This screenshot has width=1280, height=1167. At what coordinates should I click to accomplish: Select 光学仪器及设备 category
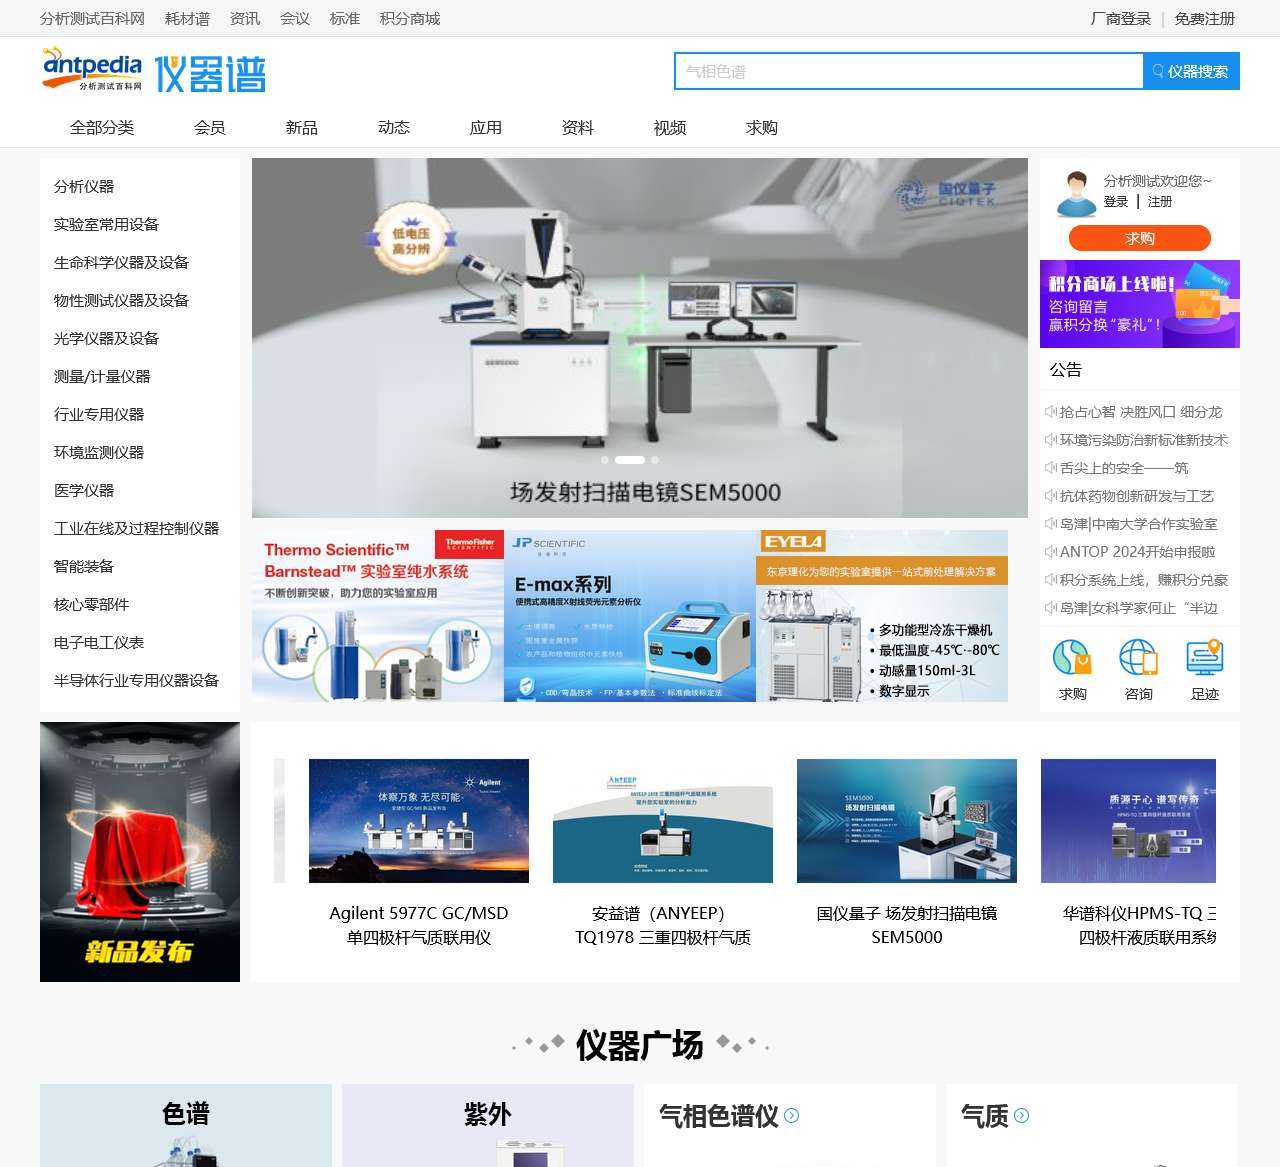pos(106,339)
